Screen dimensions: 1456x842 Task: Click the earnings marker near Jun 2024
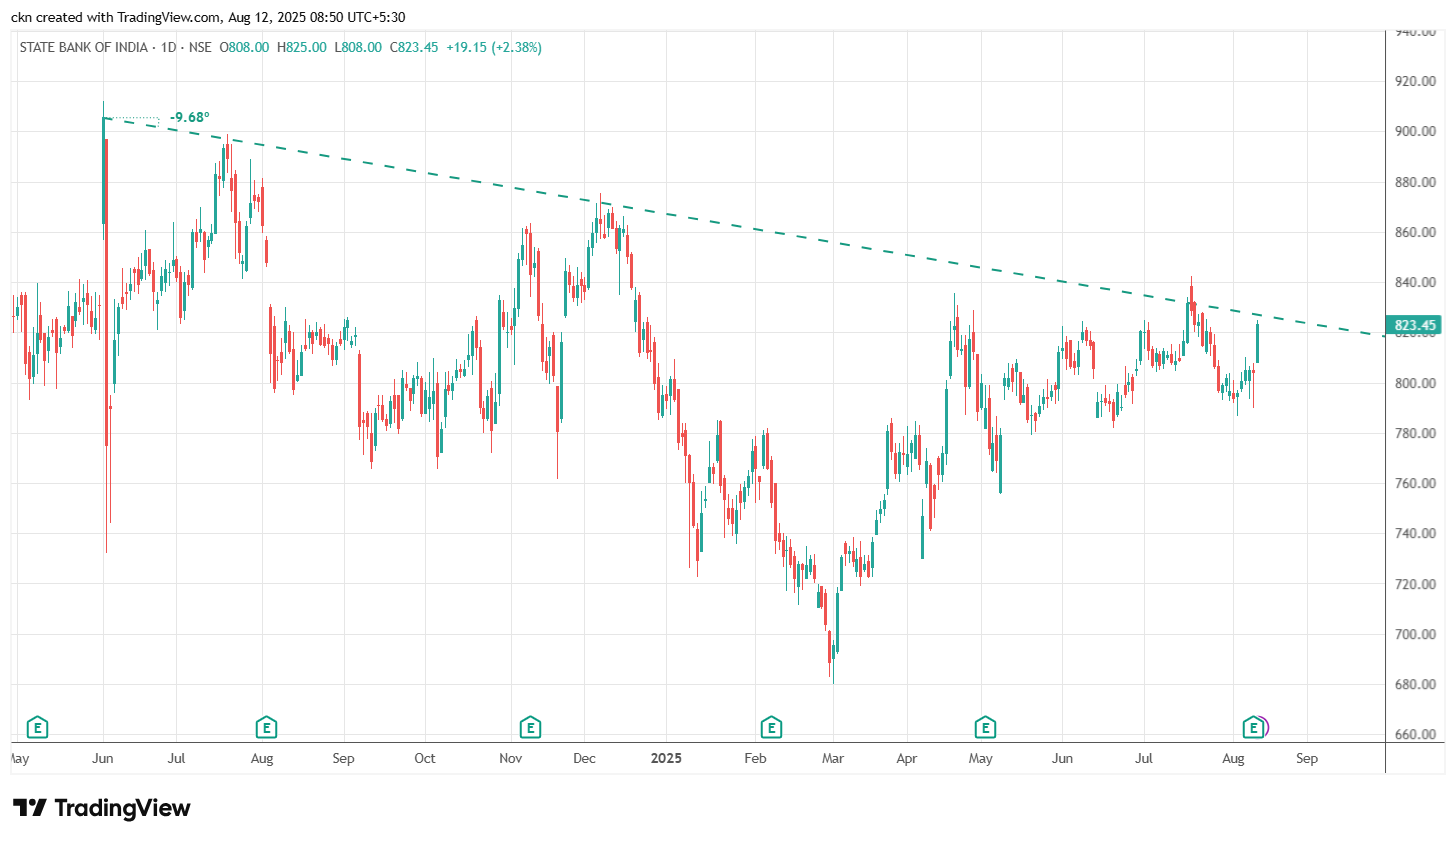(37, 727)
